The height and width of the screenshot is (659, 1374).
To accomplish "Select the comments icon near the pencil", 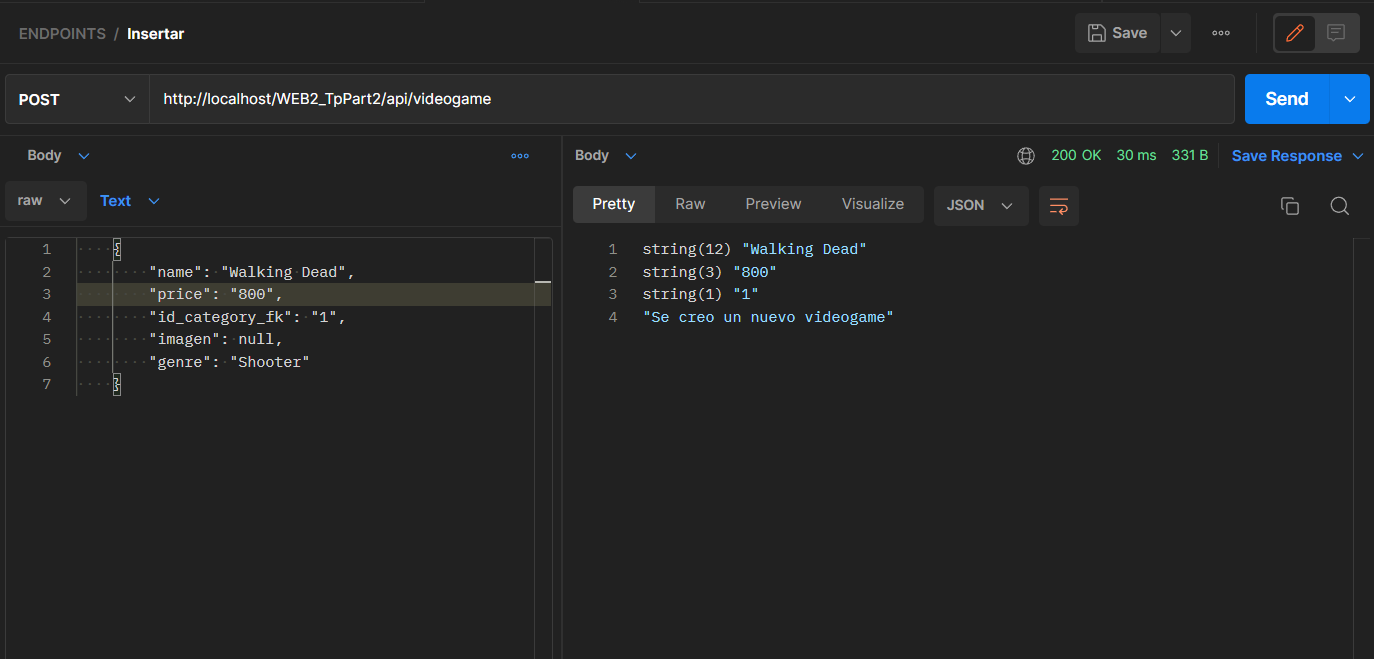I will [1337, 32].
